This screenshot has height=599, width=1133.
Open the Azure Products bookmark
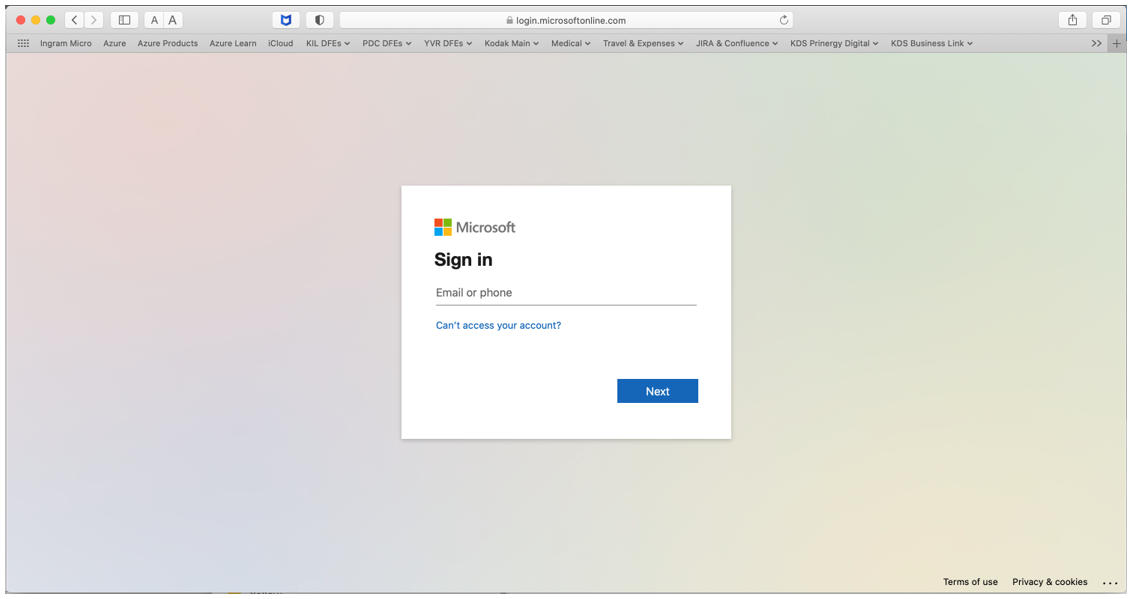pyautogui.click(x=168, y=43)
